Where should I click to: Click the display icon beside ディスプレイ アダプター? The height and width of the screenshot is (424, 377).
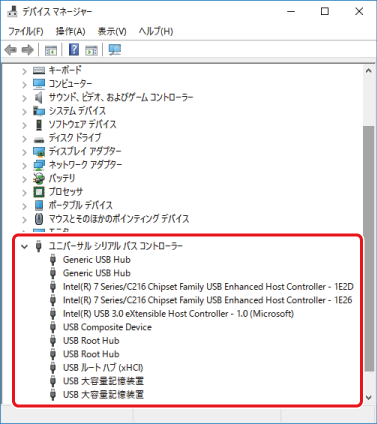39,152
